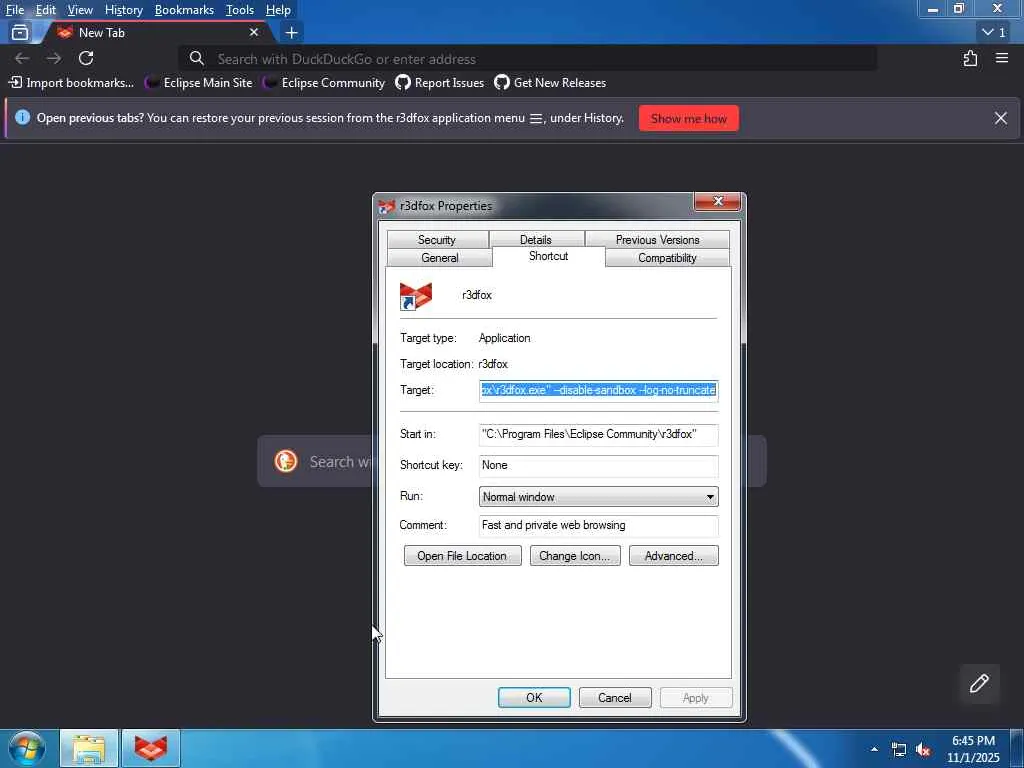The height and width of the screenshot is (768, 1024).
Task: Open the Report Issues GitHub bookmark
Action: coord(440,83)
